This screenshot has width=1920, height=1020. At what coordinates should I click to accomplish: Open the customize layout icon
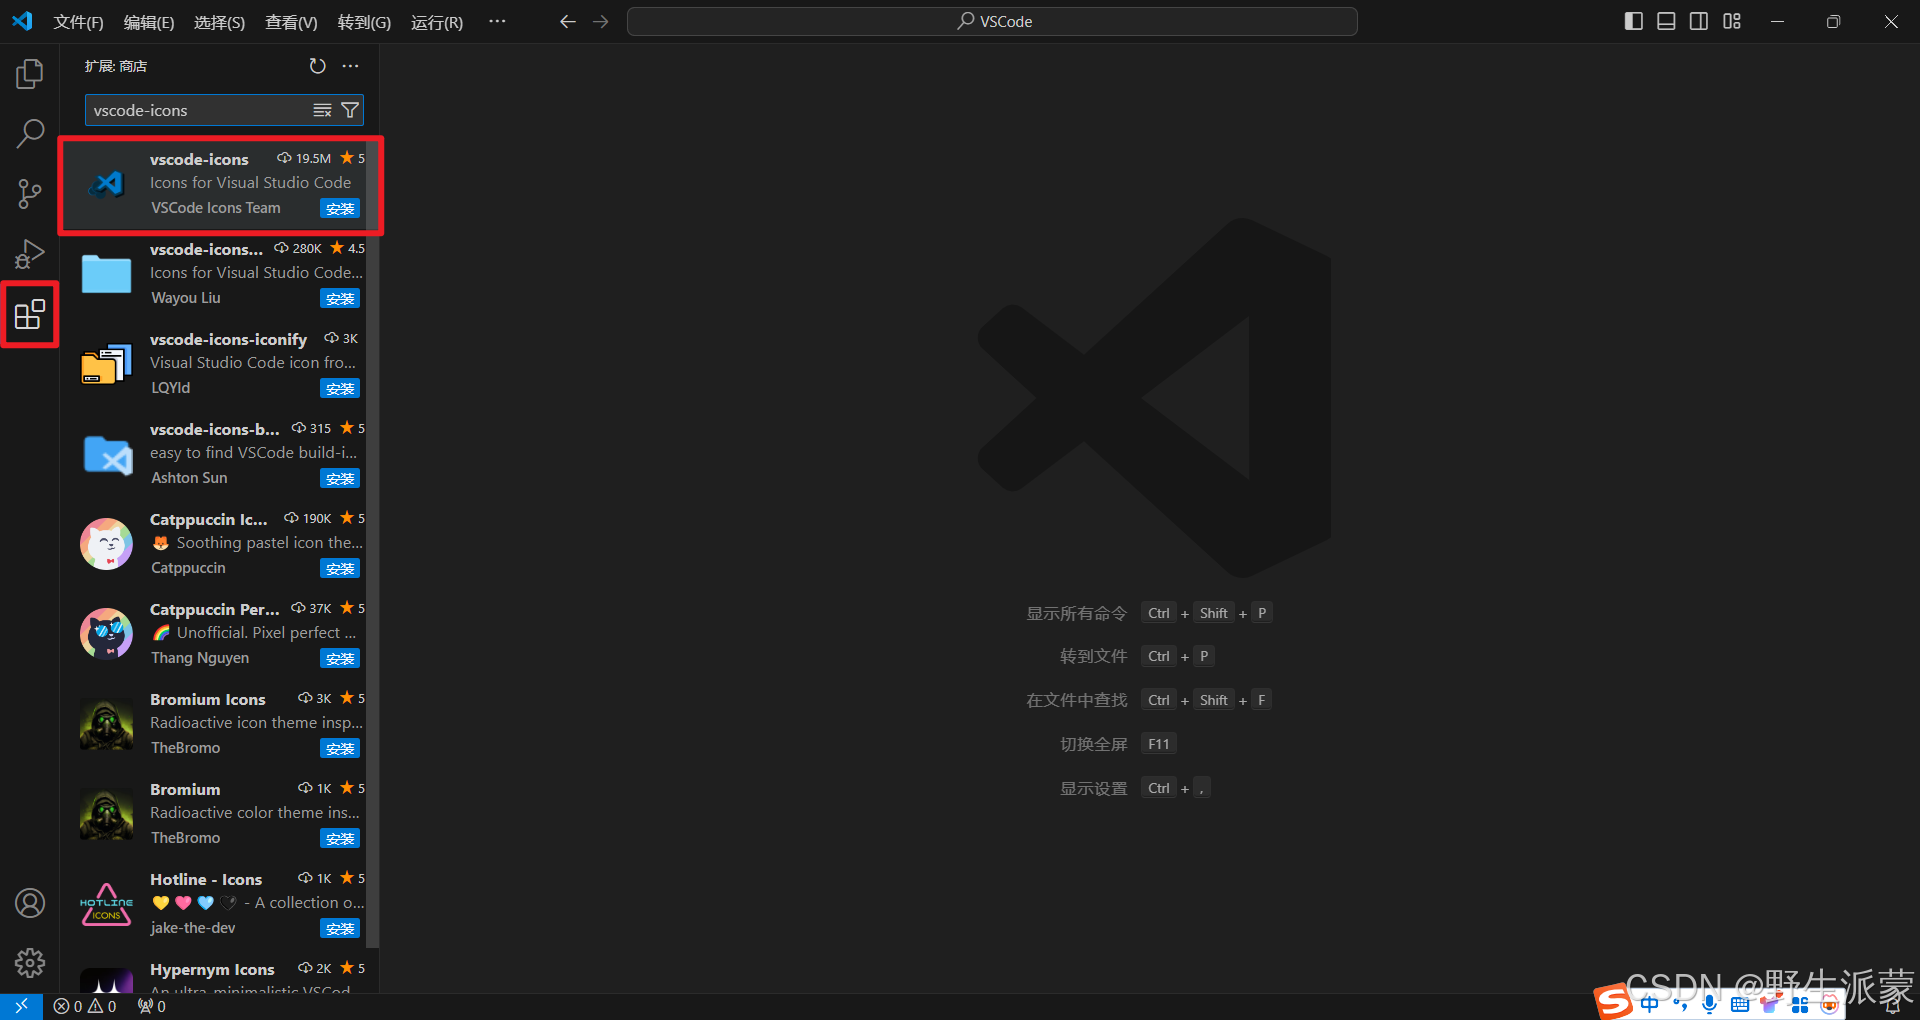(1732, 21)
